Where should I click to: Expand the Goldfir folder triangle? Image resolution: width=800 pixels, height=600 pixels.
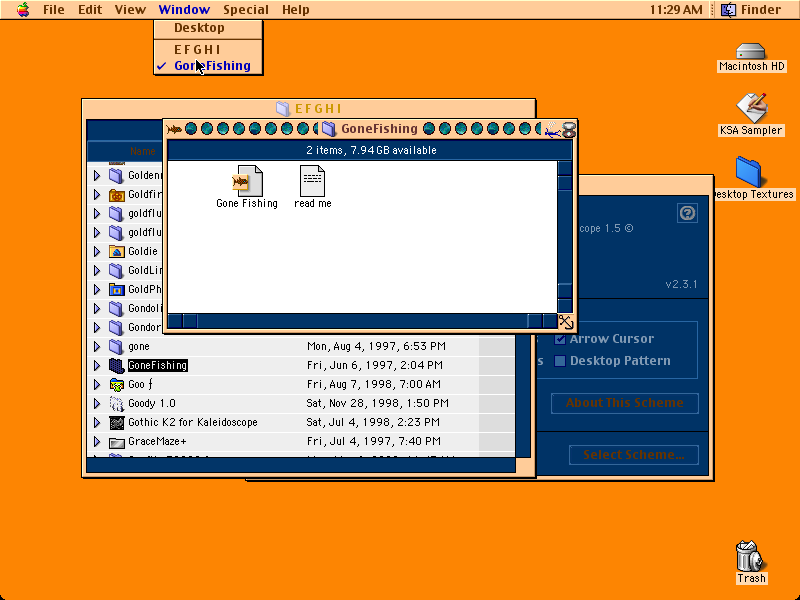point(97,194)
